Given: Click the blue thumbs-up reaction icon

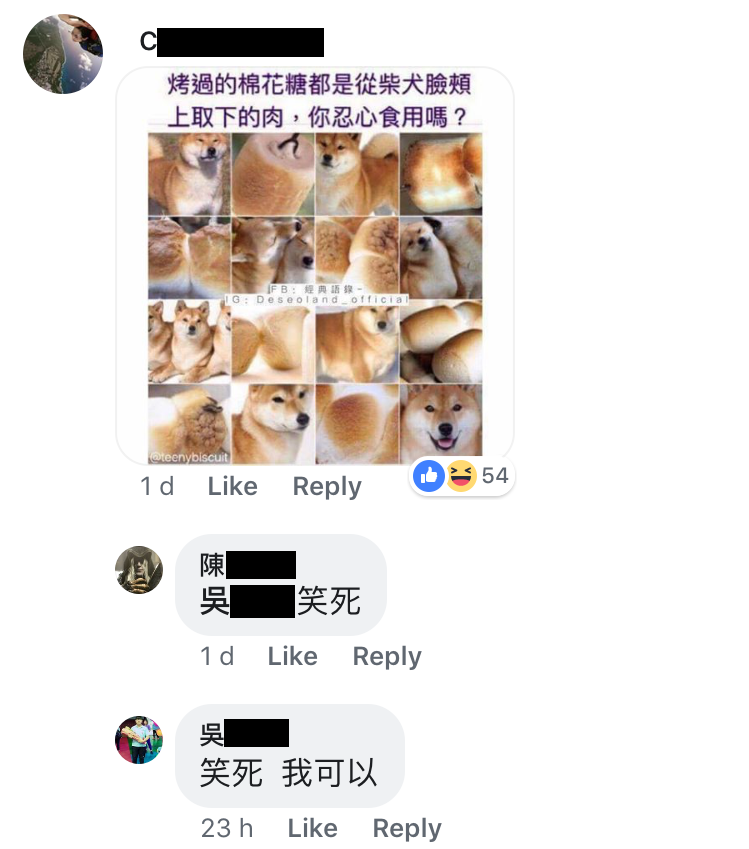Looking at the screenshot, I should 429,476.
